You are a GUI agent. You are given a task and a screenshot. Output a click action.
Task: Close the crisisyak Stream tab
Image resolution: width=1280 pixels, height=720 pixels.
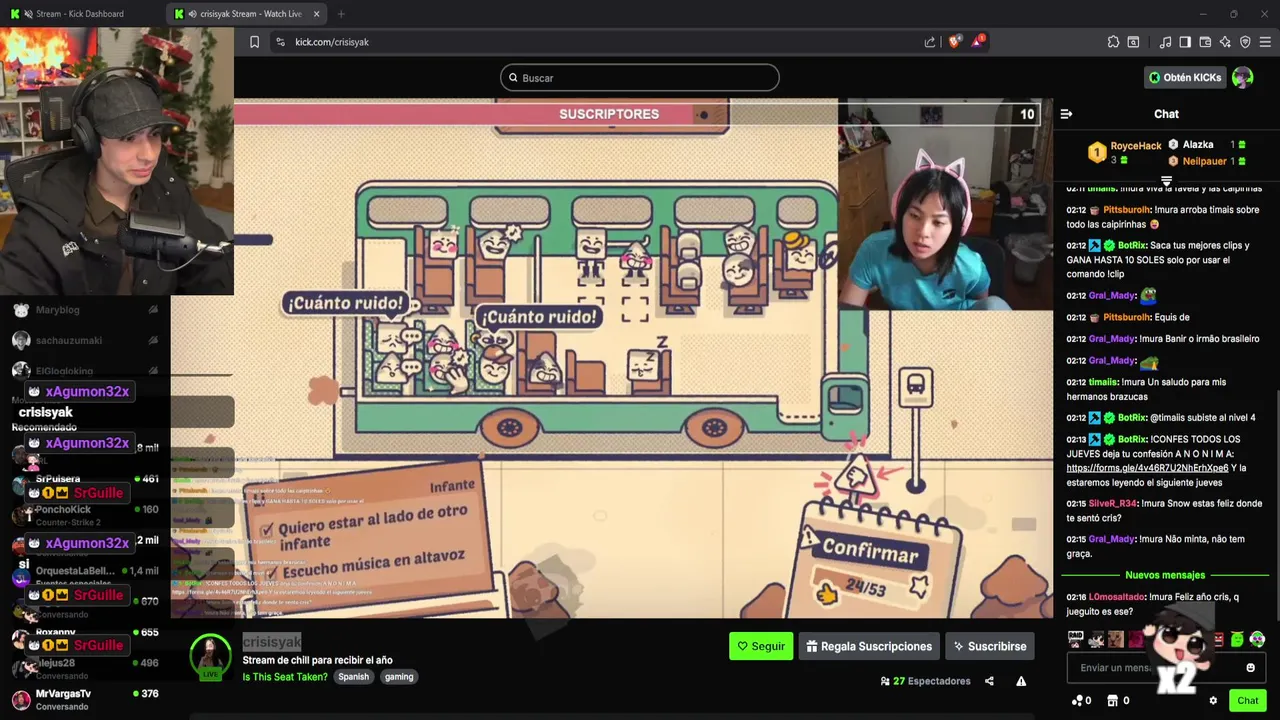click(x=317, y=14)
